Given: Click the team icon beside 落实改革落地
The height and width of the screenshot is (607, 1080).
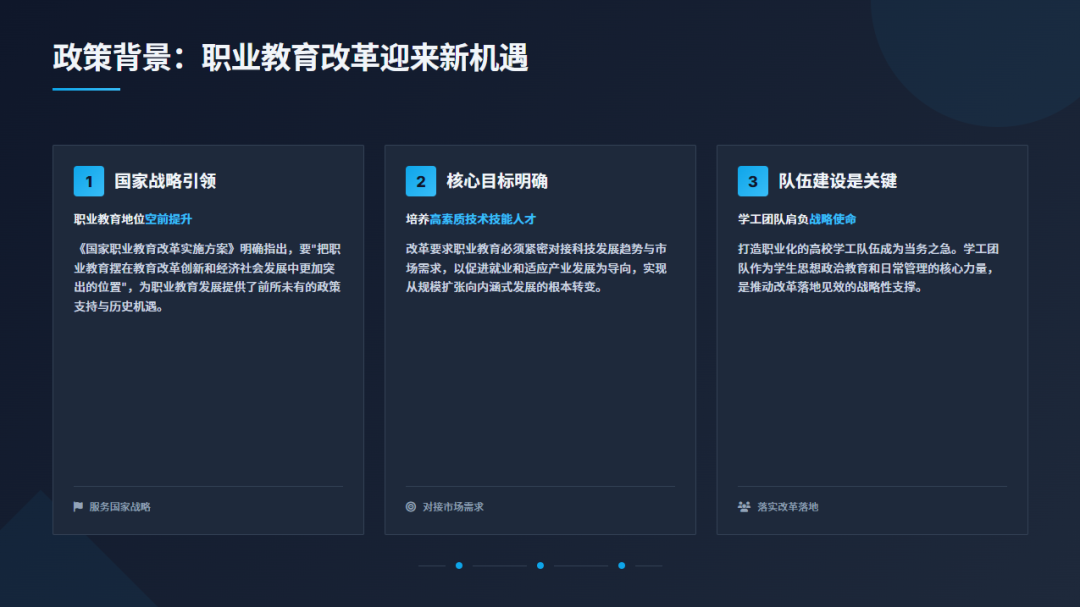Looking at the screenshot, I should pyautogui.click(x=744, y=506).
